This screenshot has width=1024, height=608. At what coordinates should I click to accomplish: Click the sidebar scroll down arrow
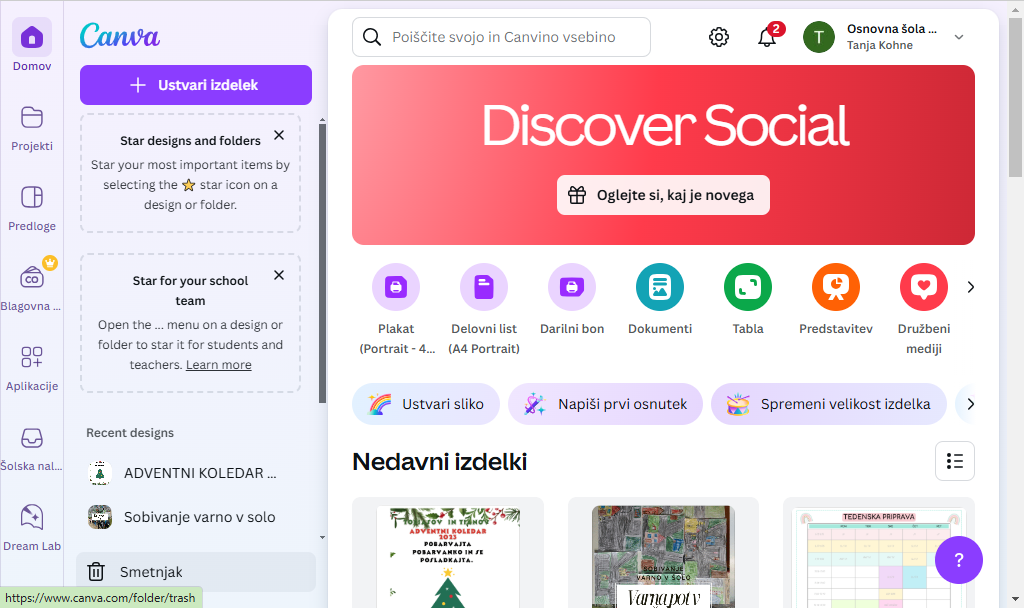pos(322,537)
